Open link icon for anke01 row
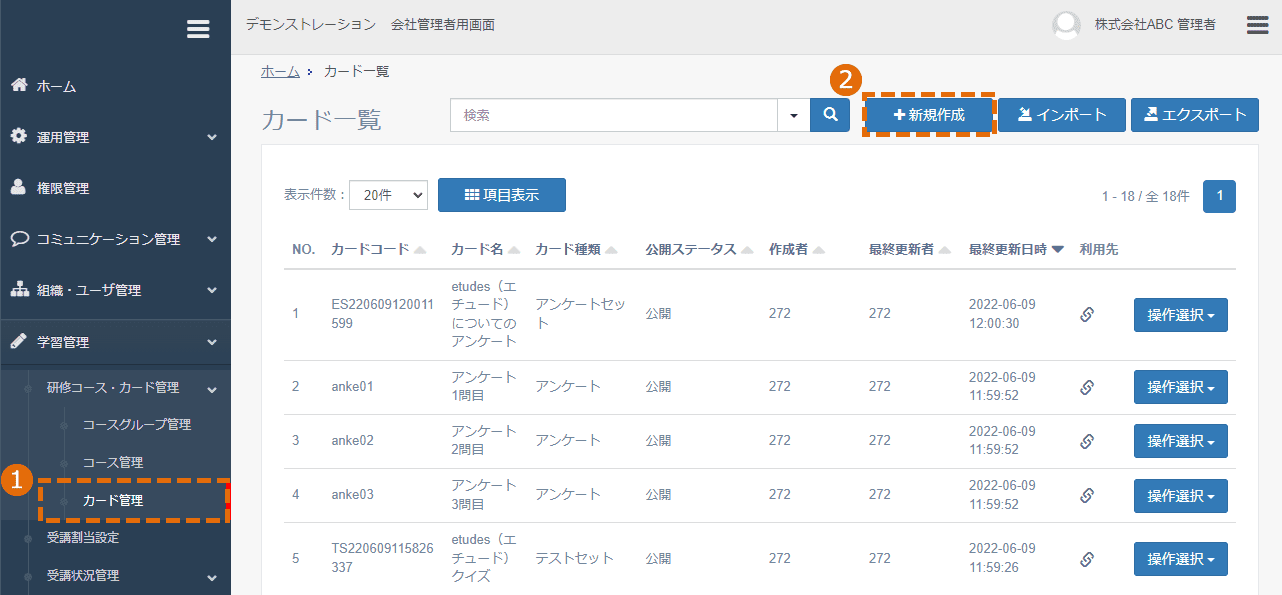 tap(1087, 387)
